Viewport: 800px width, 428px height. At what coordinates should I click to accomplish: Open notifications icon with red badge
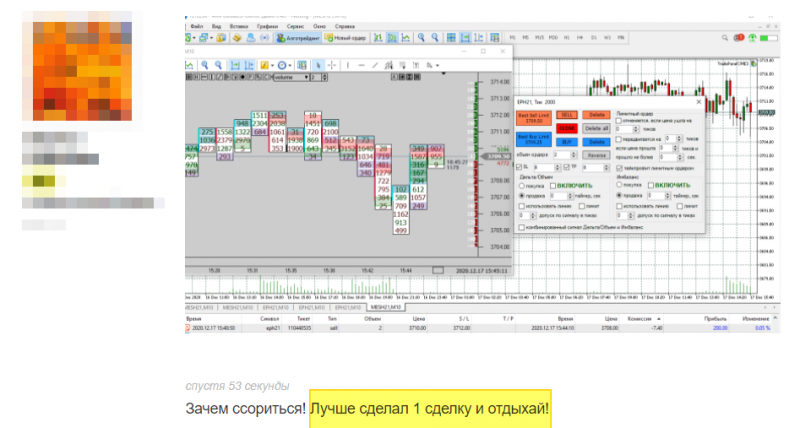pyautogui.click(x=738, y=38)
